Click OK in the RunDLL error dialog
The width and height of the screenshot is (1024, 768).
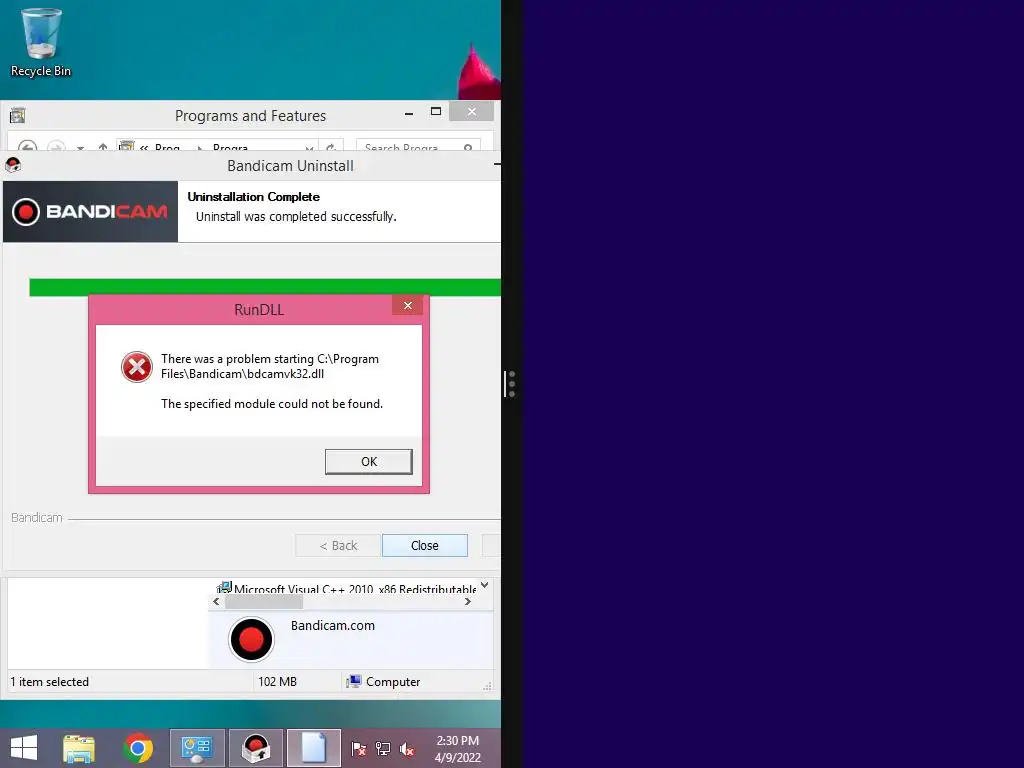tap(368, 462)
